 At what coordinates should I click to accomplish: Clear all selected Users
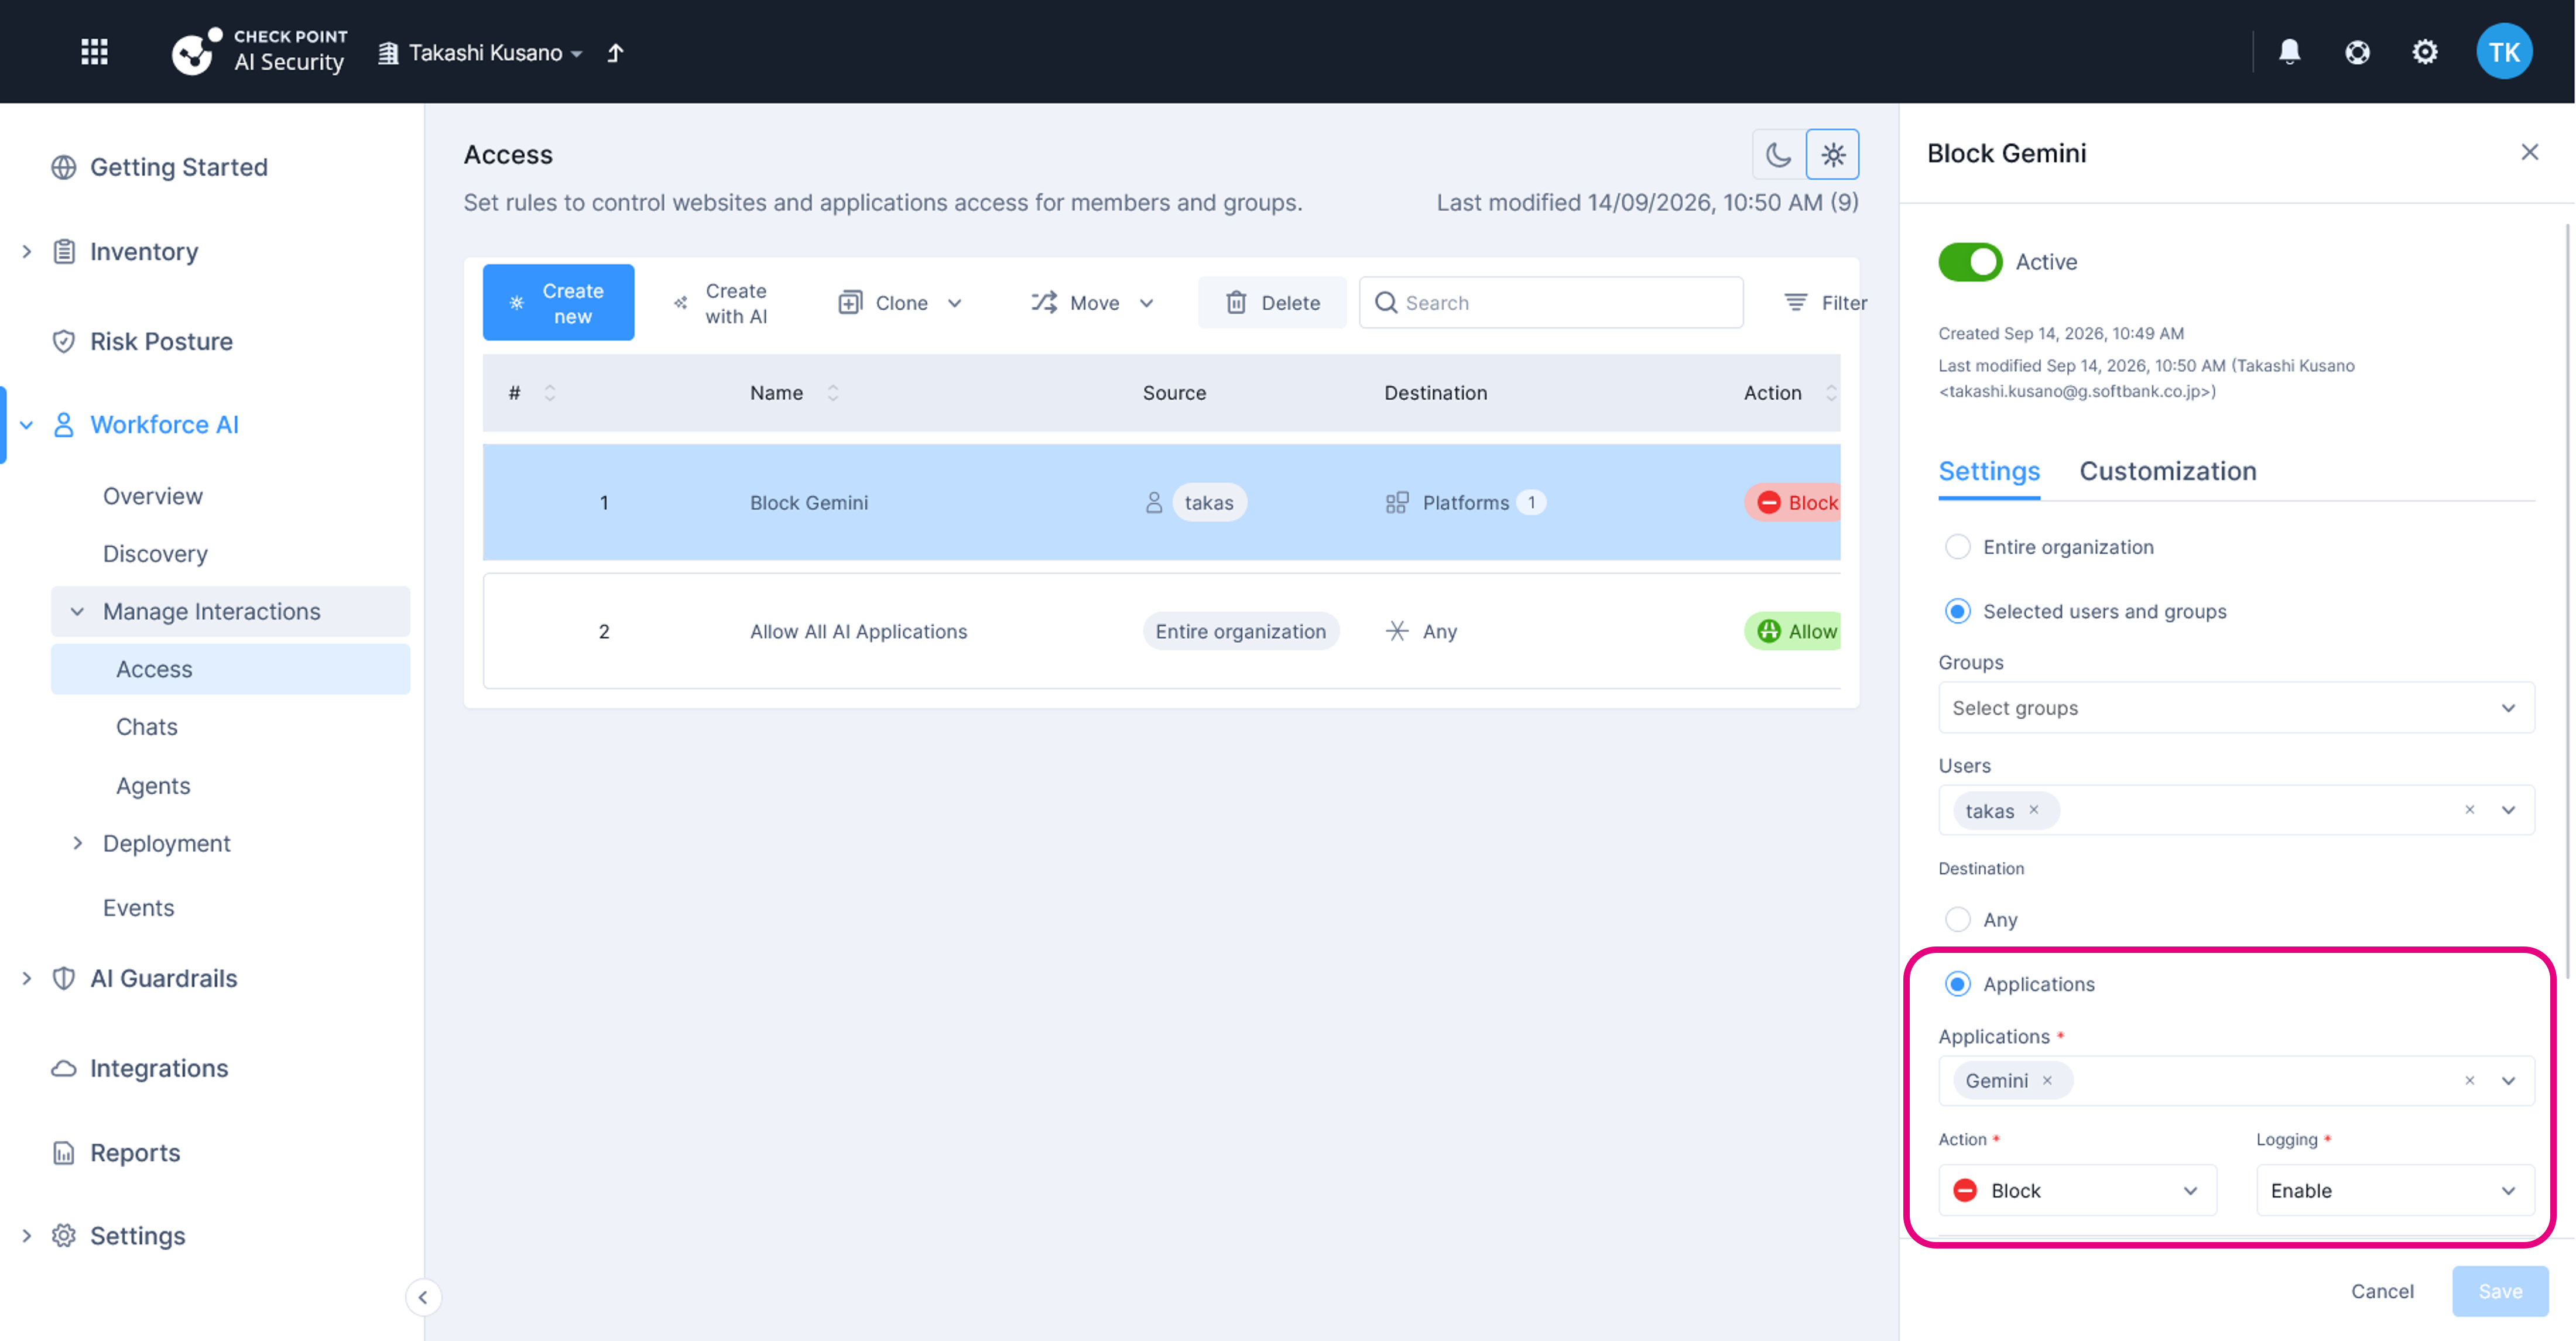pyautogui.click(x=2470, y=810)
